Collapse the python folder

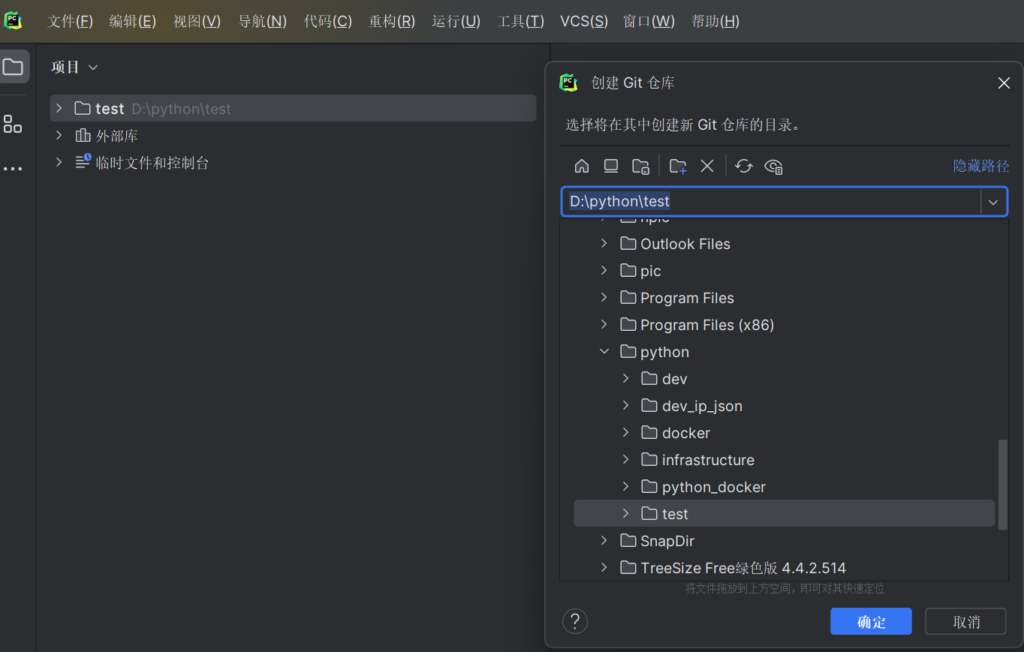click(604, 352)
